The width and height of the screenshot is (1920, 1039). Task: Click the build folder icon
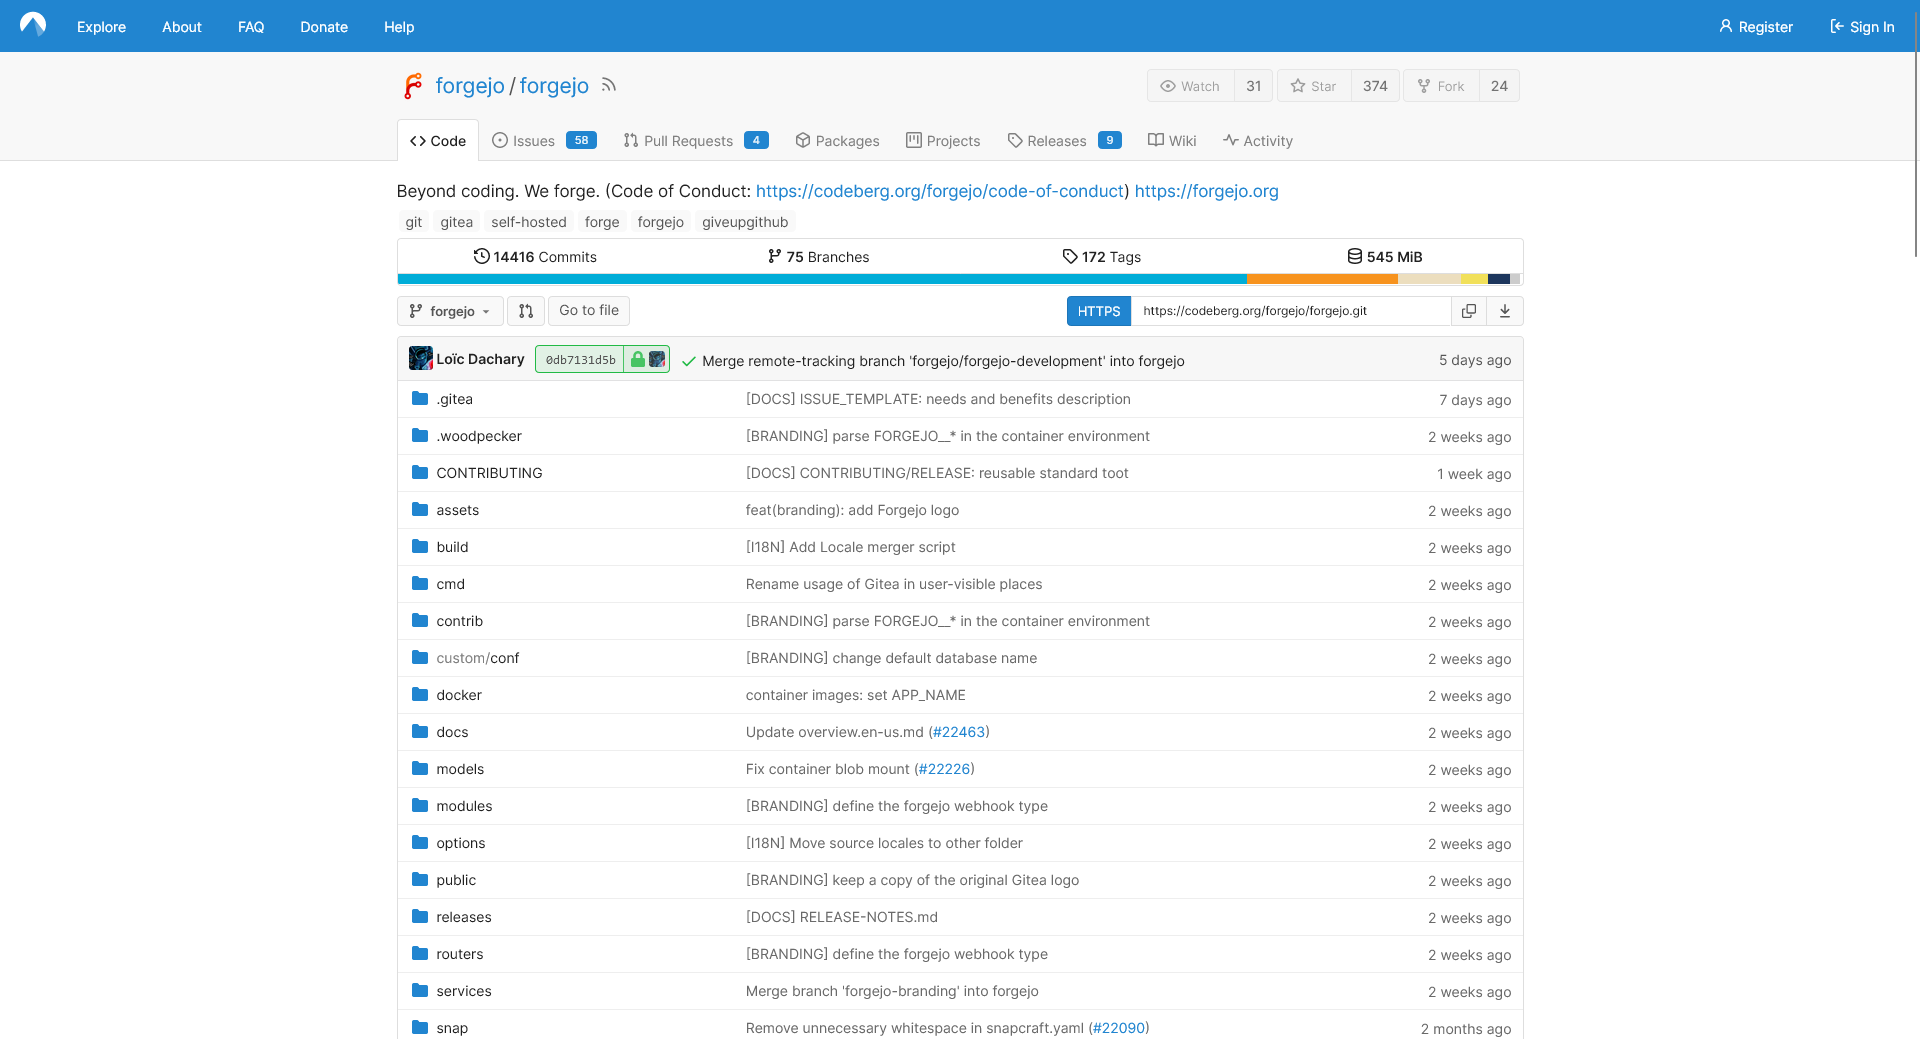click(x=420, y=546)
